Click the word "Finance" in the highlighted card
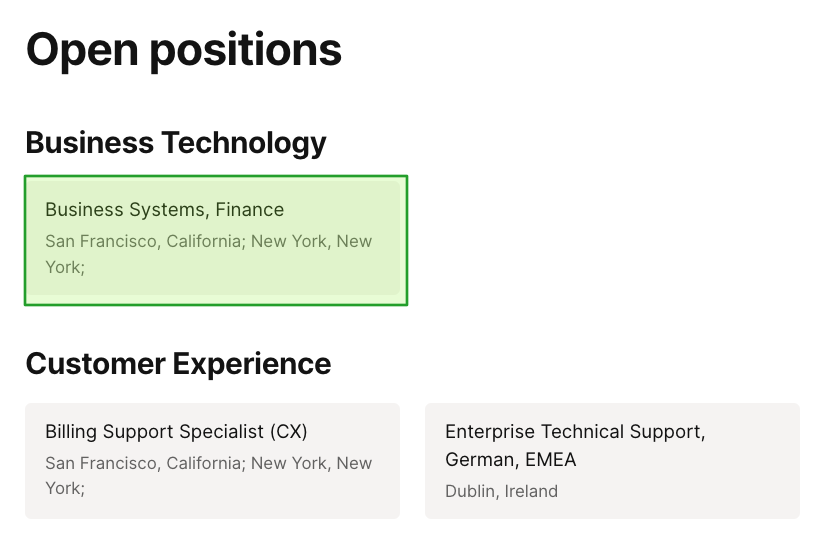This screenshot has height=540, width=819. point(250,210)
